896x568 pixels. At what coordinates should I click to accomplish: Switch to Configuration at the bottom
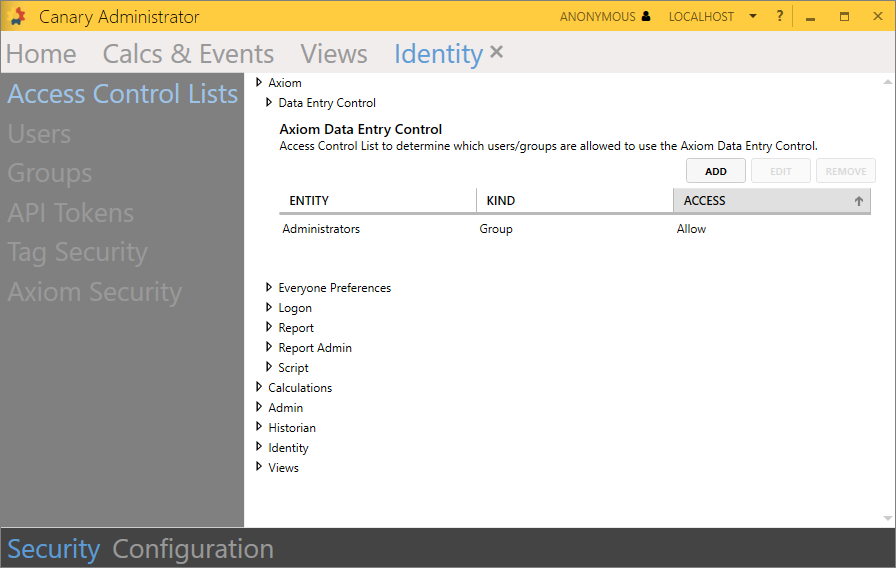pyautogui.click(x=193, y=549)
